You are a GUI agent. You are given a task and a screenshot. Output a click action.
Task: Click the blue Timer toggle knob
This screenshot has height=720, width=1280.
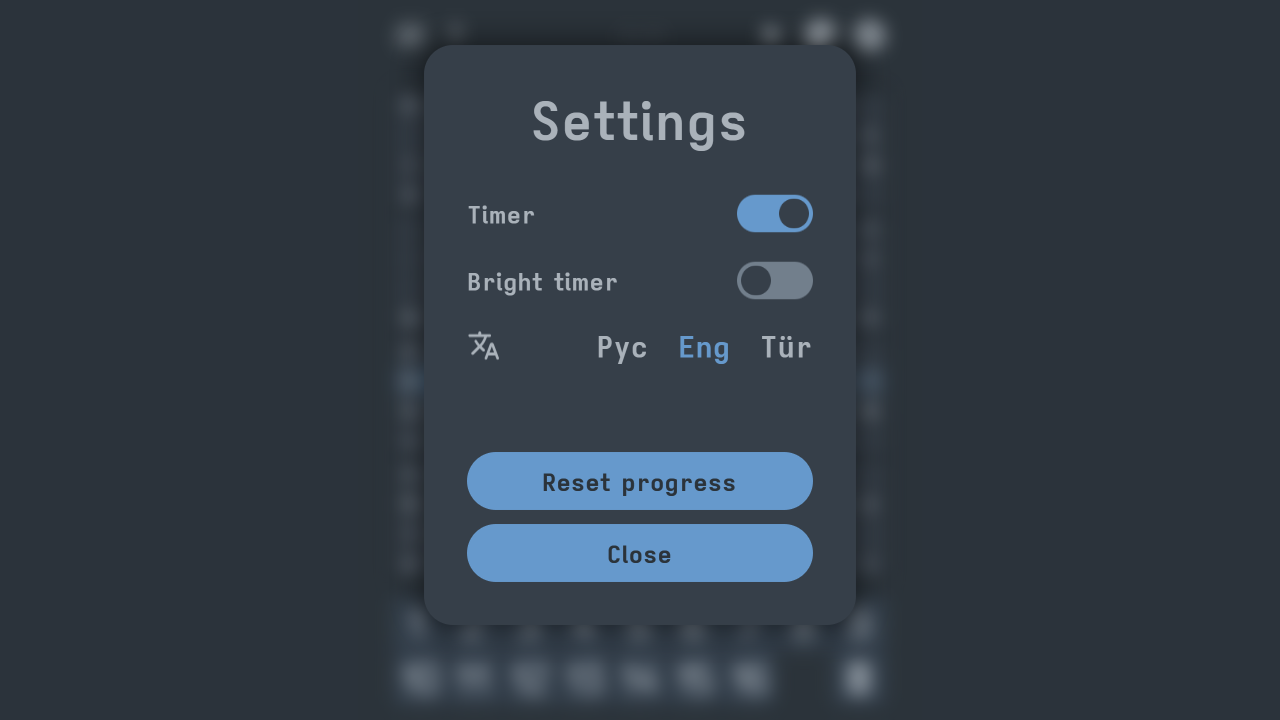tap(793, 213)
